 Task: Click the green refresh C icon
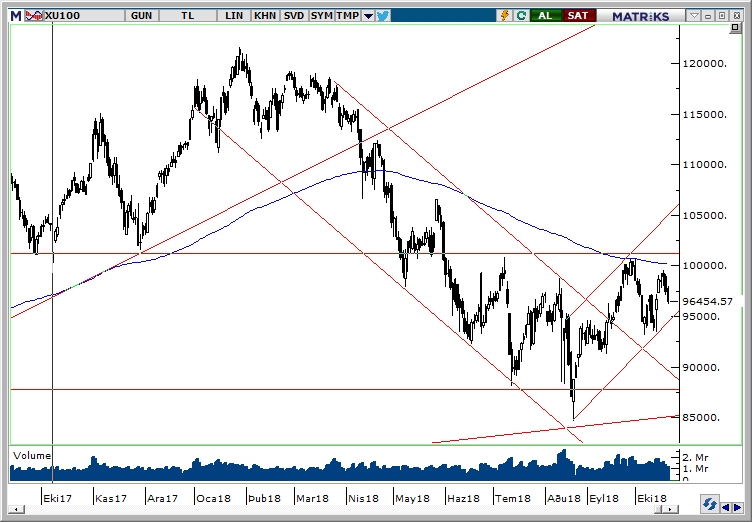(521, 16)
